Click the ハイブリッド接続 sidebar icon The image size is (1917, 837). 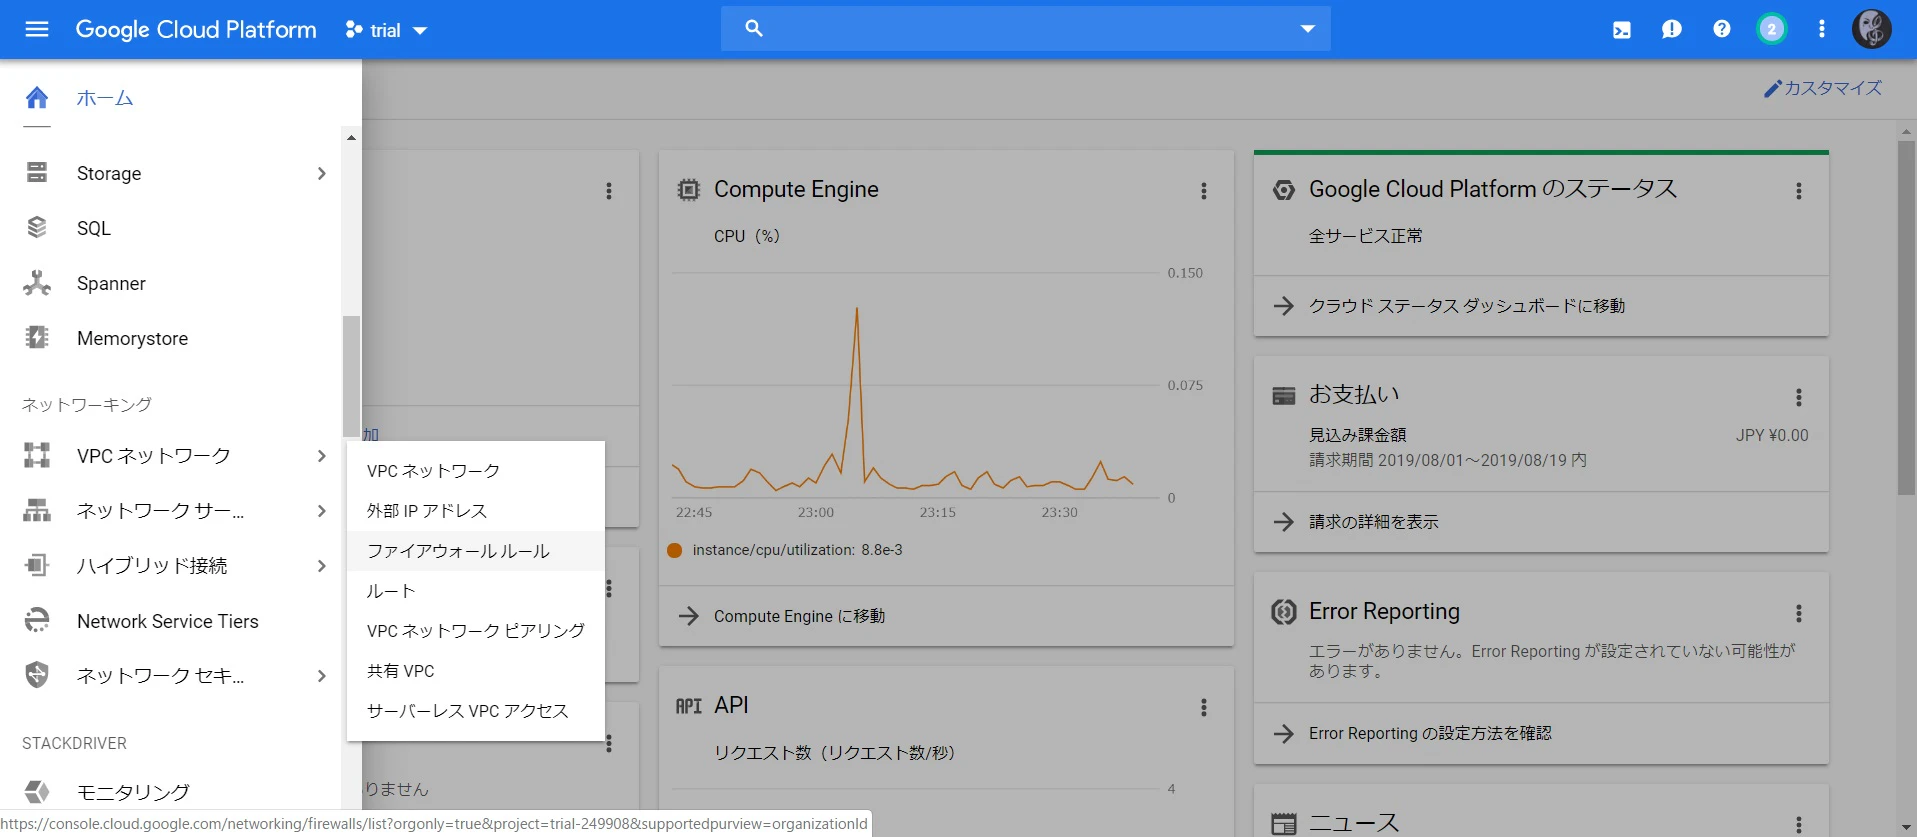click(37, 565)
